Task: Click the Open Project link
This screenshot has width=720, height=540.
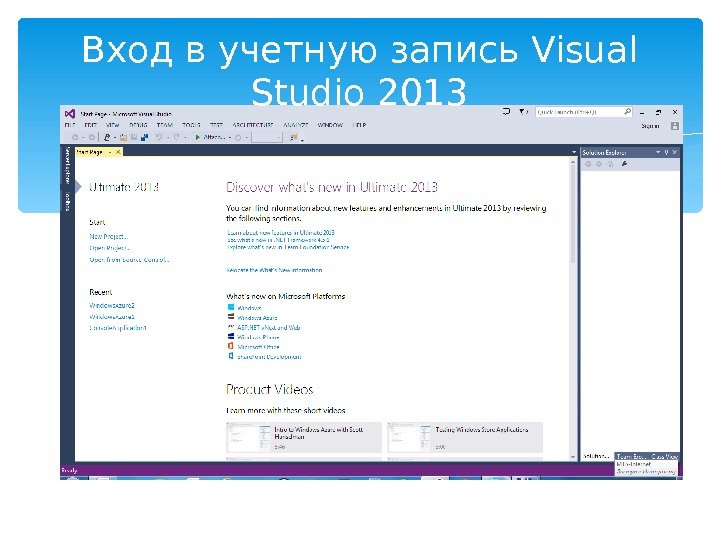Action: [110, 248]
